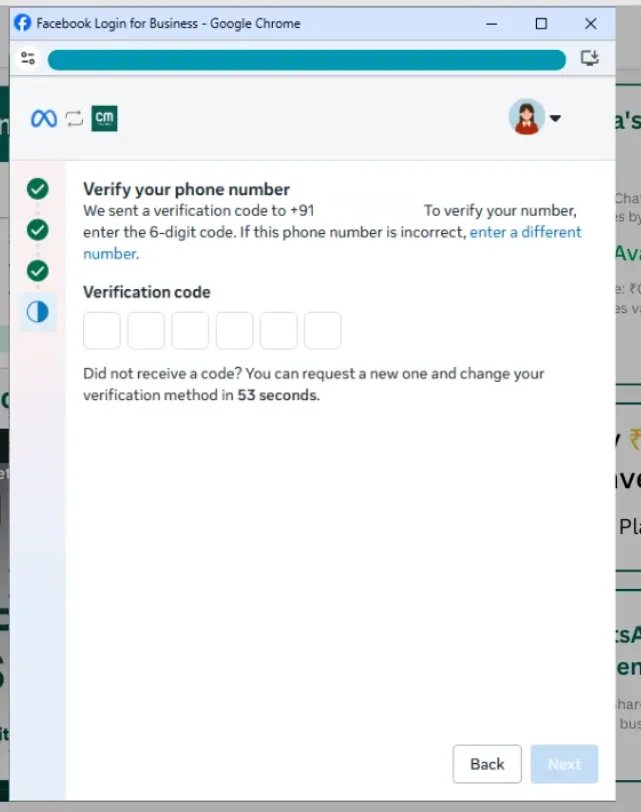
Task: Maximize the Facebook Login window
Action: click(x=541, y=23)
